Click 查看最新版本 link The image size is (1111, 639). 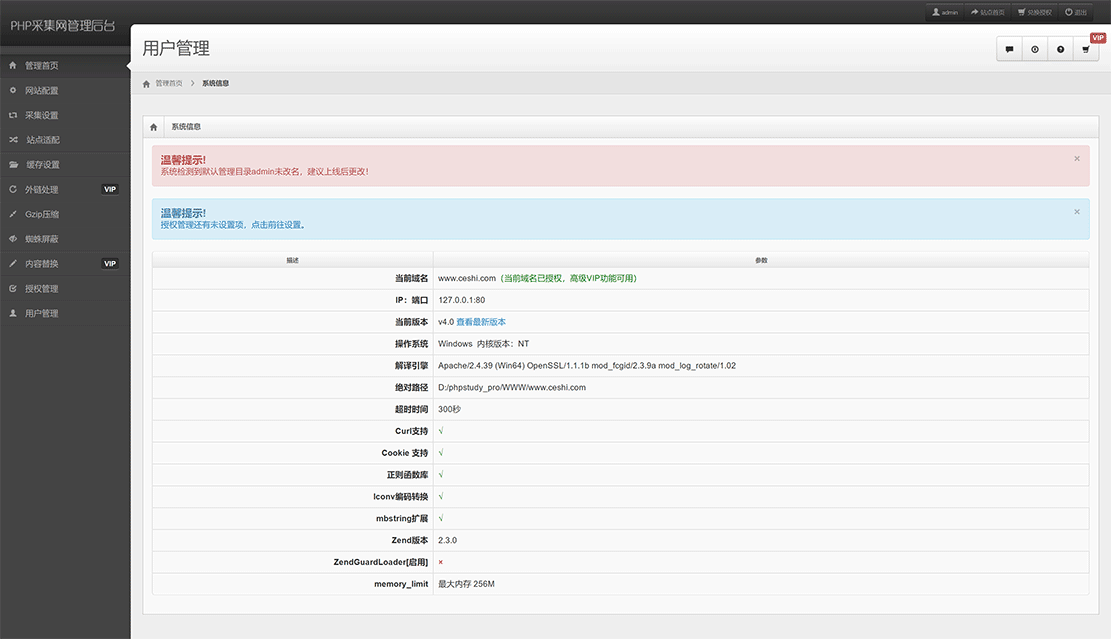481,322
